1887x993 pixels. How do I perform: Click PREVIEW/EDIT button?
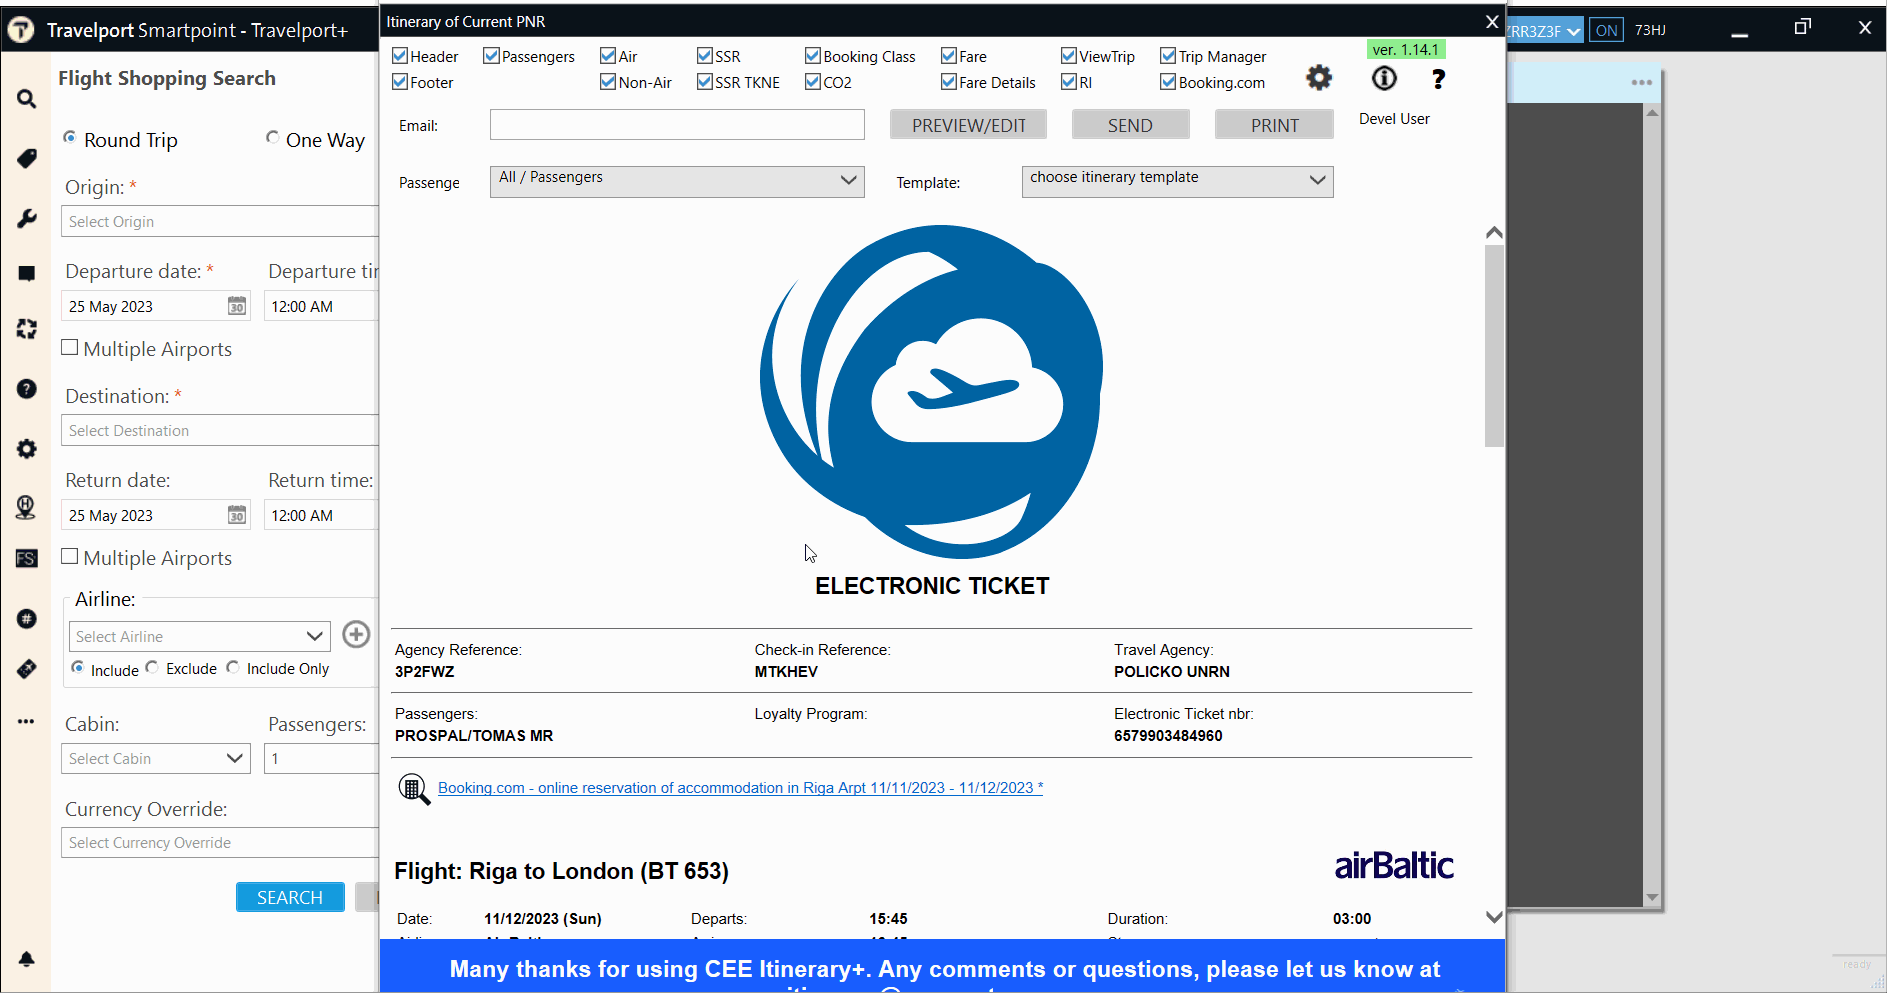click(x=968, y=125)
